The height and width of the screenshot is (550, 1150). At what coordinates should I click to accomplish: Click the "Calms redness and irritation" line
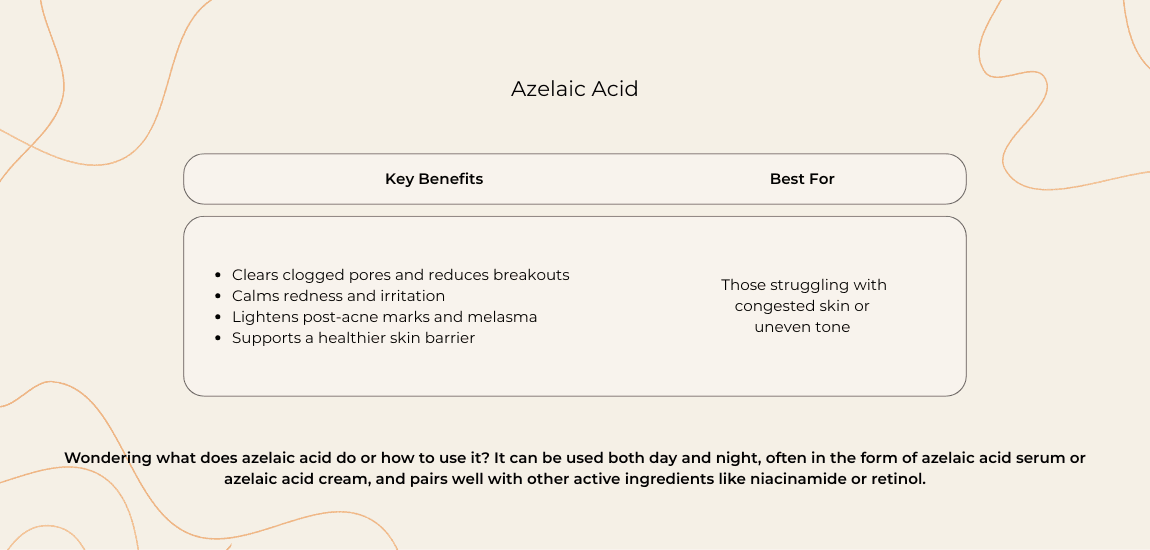point(338,296)
